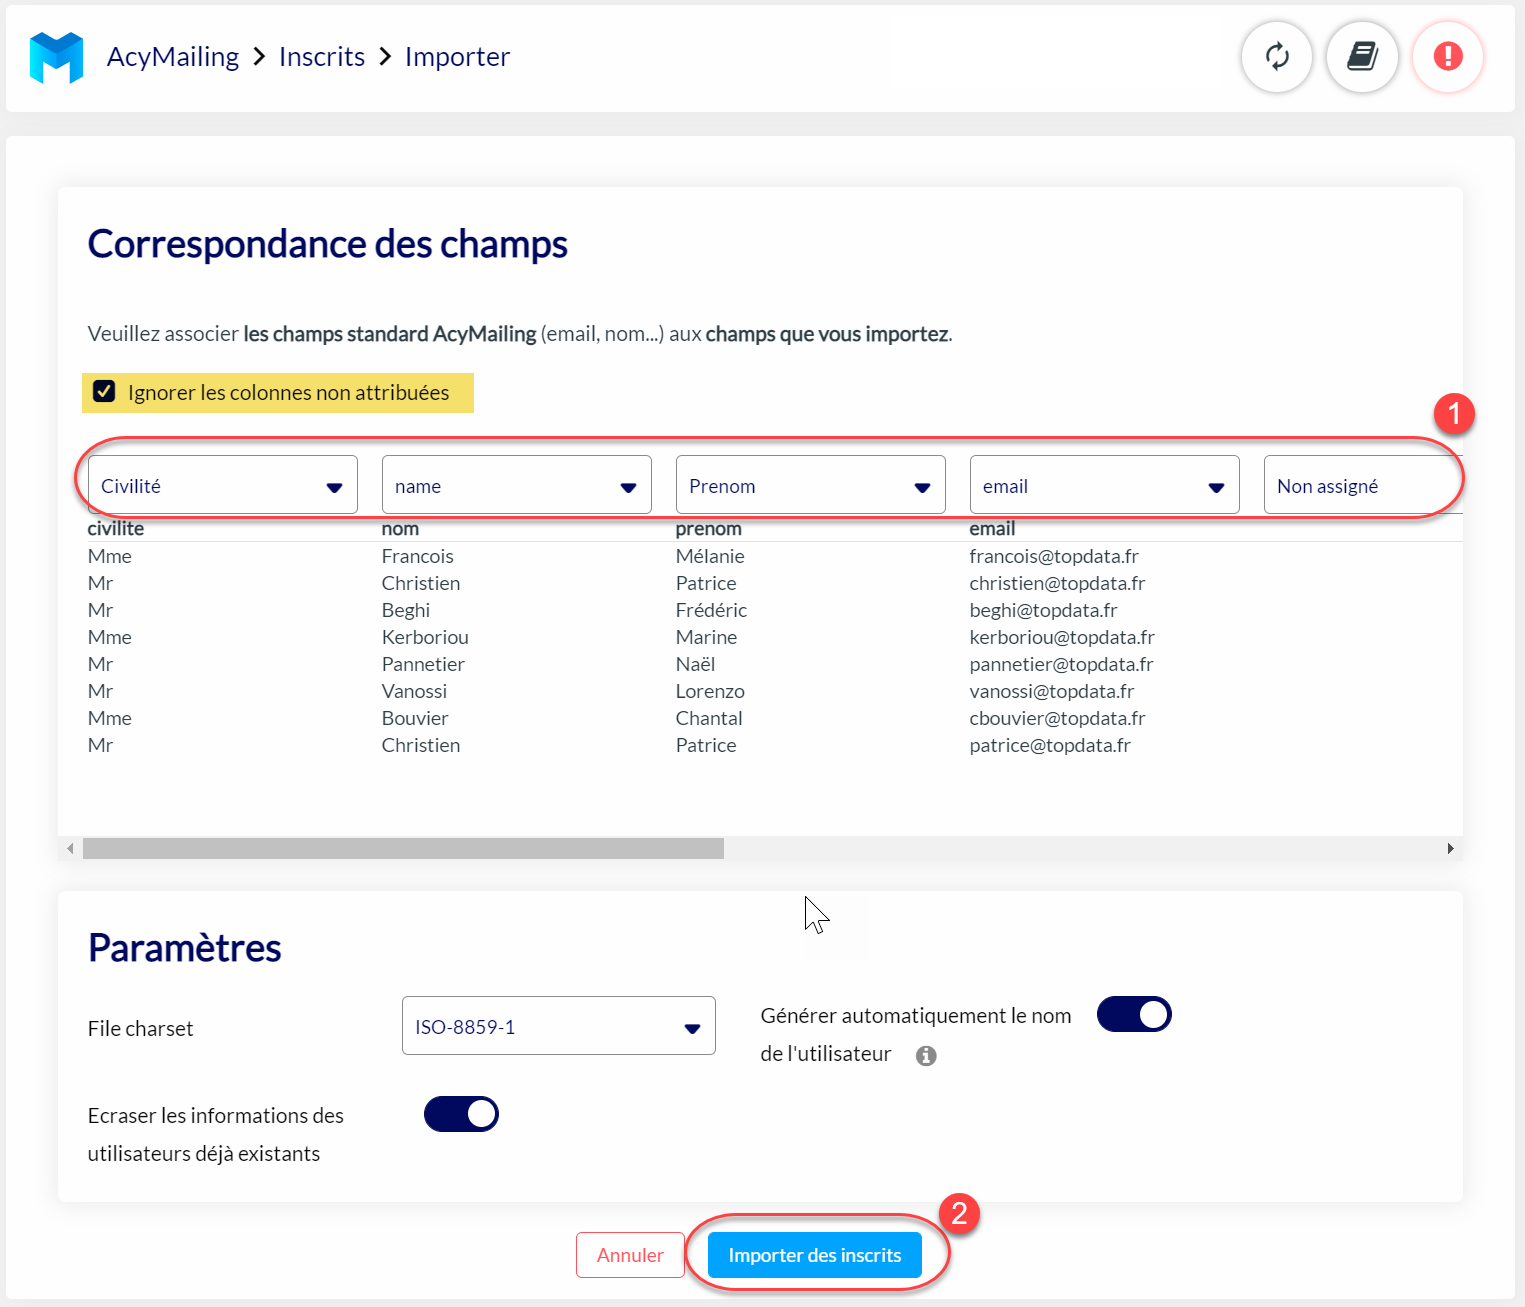This screenshot has width=1525, height=1307.
Task: Navigate to AcyMailing via the breadcrumb
Action: click(x=172, y=57)
